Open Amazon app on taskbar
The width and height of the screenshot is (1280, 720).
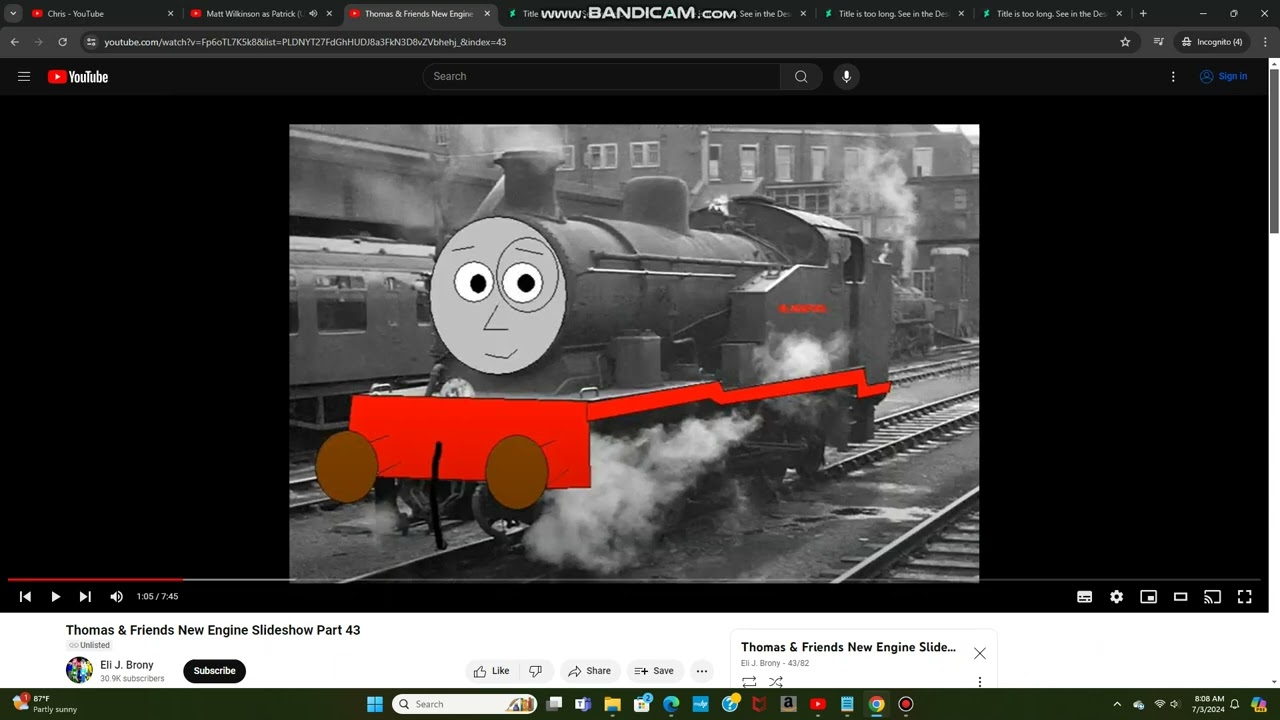pyautogui.click(x=788, y=704)
